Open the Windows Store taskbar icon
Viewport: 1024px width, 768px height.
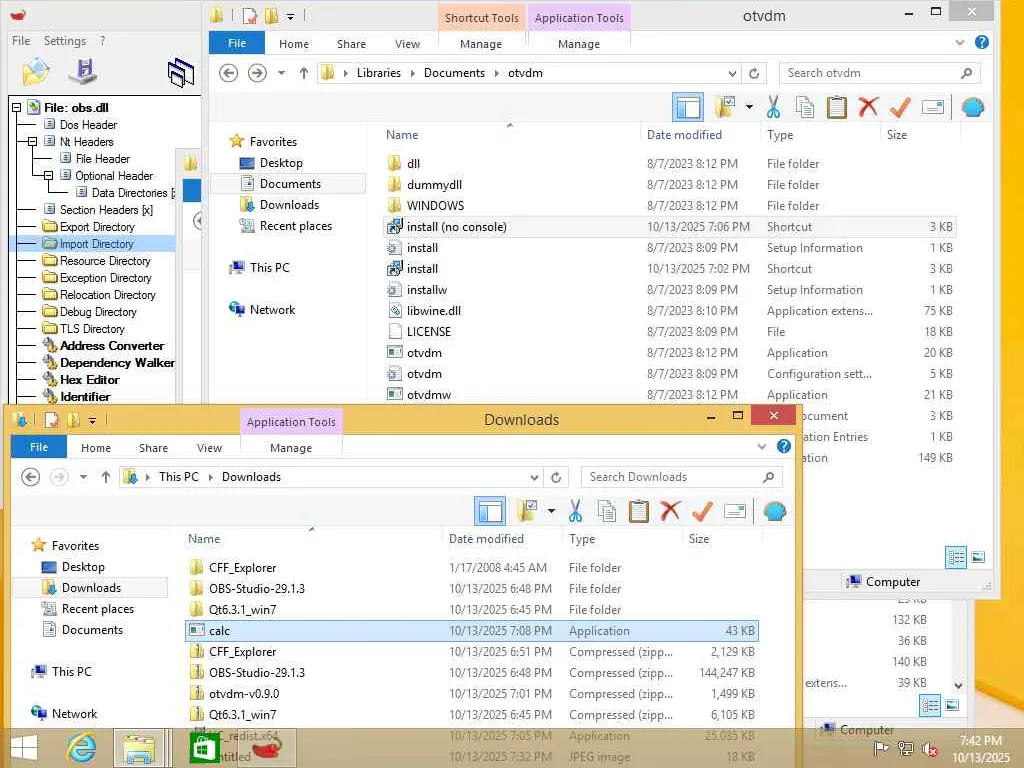tap(204, 748)
